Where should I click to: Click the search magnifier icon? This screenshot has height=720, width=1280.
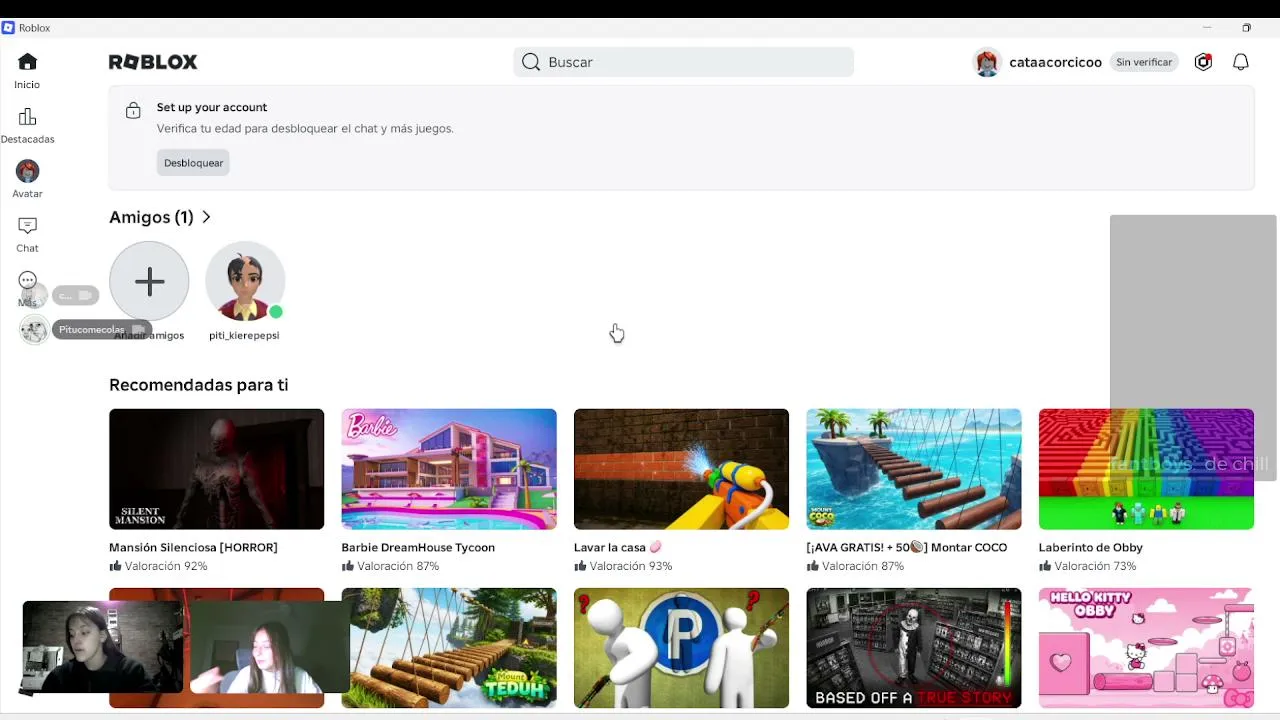(x=531, y=62)
